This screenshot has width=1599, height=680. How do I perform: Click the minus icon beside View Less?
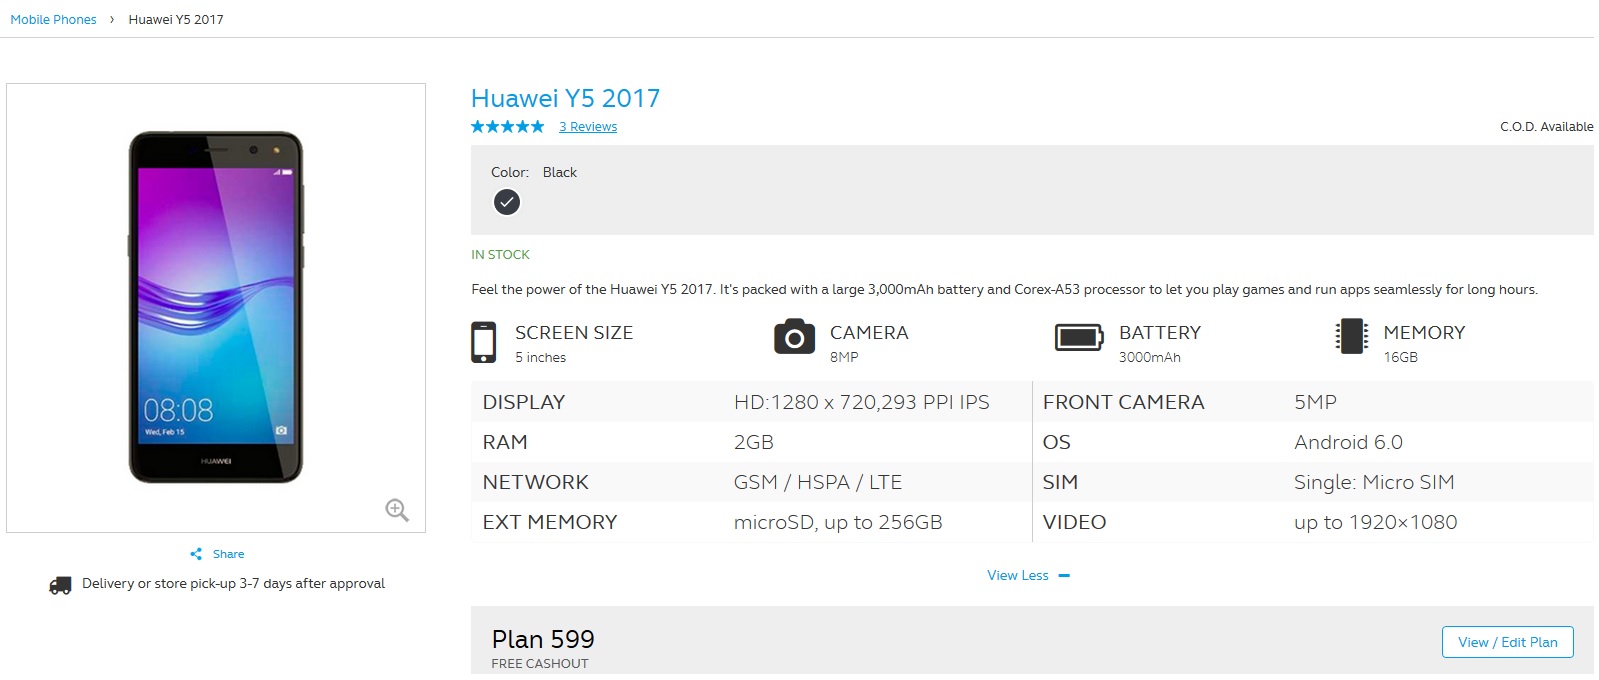click(1064, 576)
